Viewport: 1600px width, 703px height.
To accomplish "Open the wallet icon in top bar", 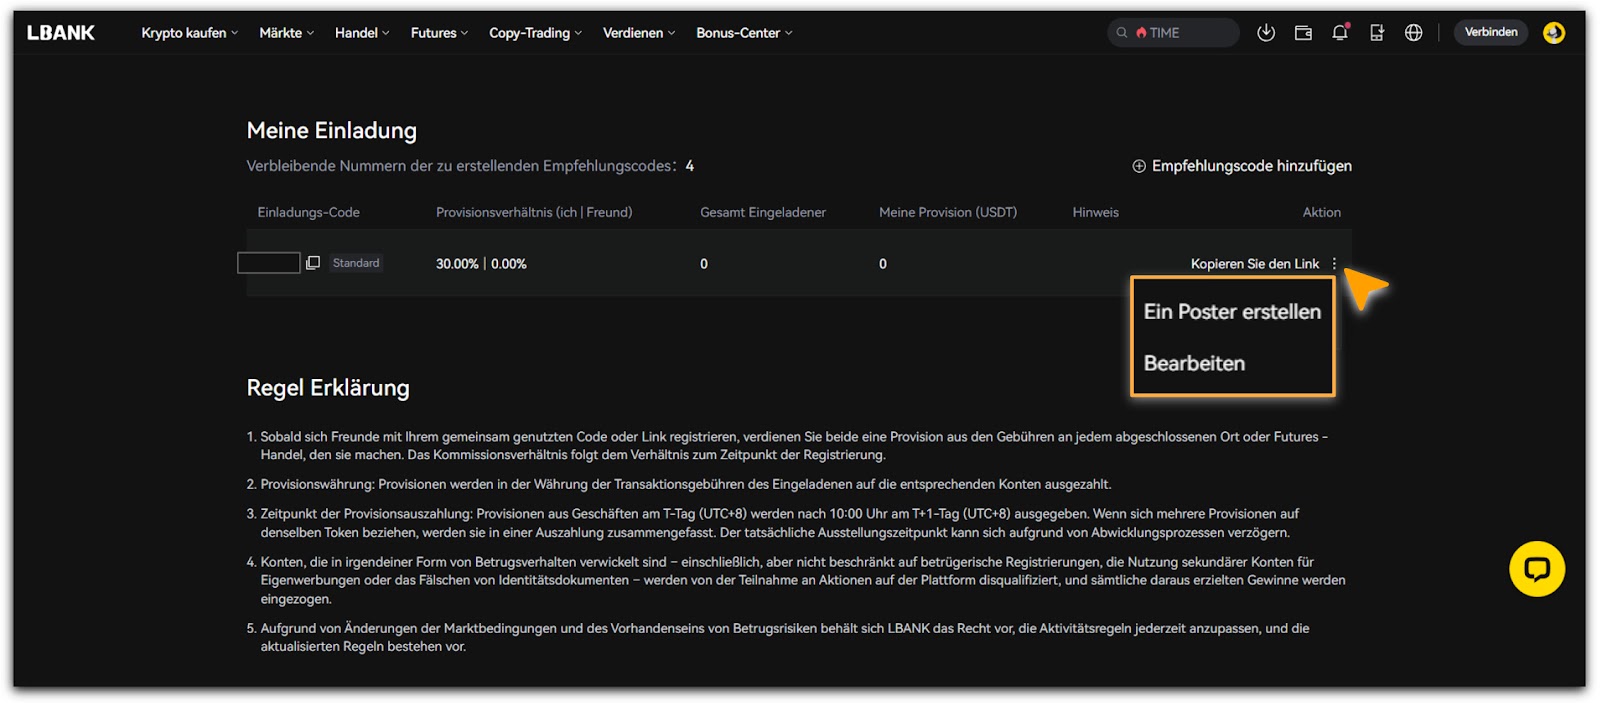I will pyautogui.click(x=1303, y=33).
